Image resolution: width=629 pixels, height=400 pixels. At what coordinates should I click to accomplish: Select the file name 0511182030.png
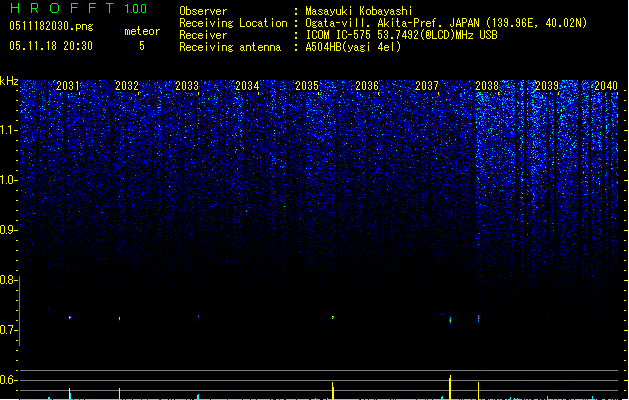point(51,26)
